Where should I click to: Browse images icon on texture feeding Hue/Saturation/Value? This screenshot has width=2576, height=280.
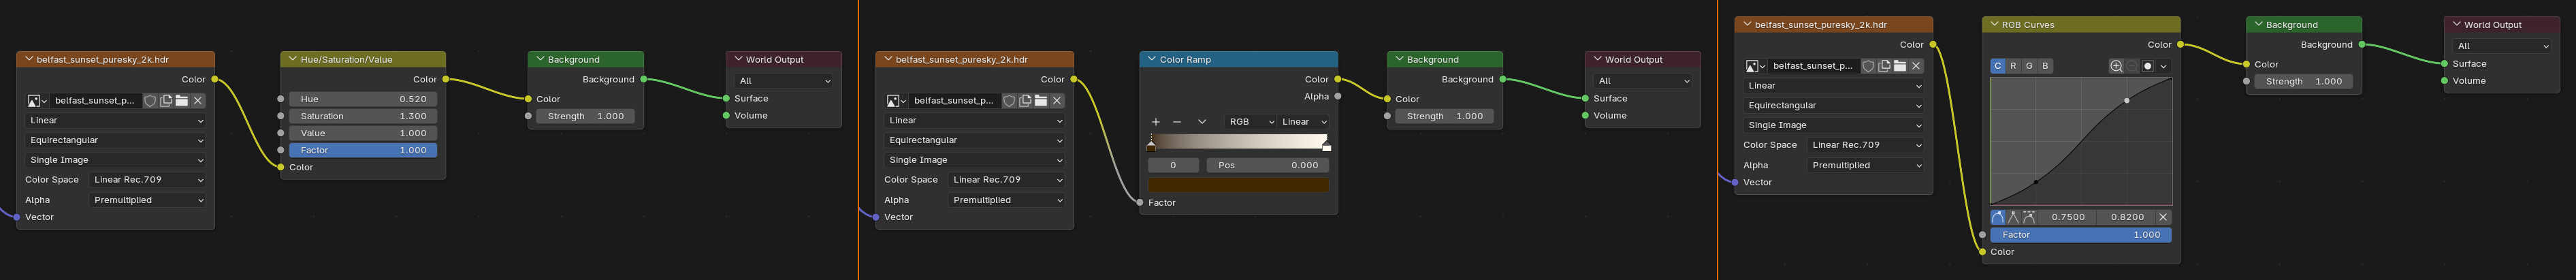coord(37,101)
